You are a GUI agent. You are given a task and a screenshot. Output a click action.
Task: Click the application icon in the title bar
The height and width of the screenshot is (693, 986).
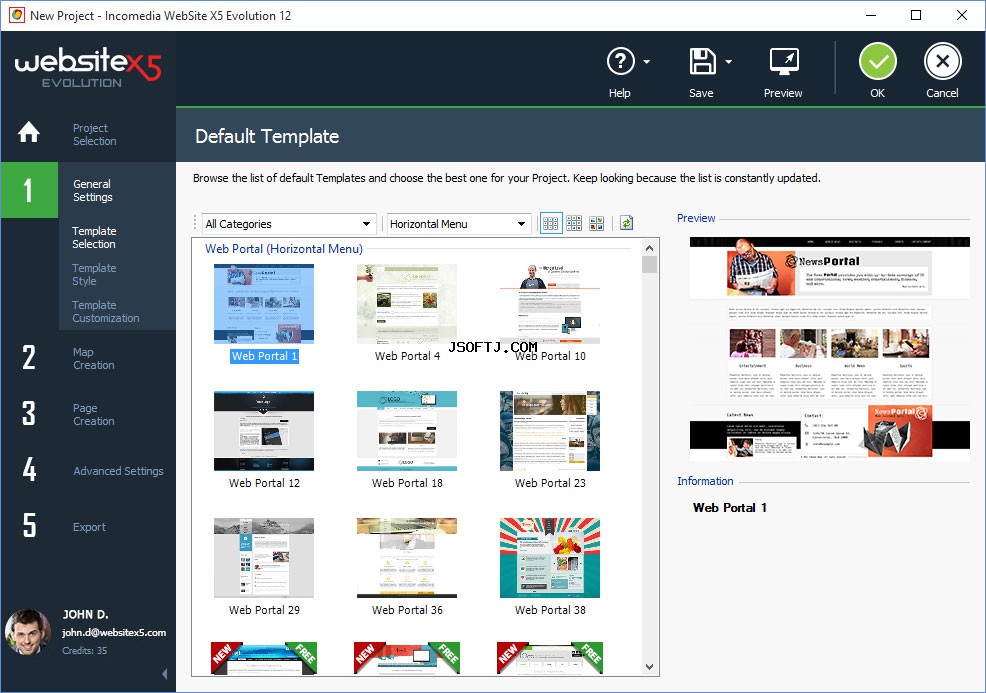tap(17, 15)
